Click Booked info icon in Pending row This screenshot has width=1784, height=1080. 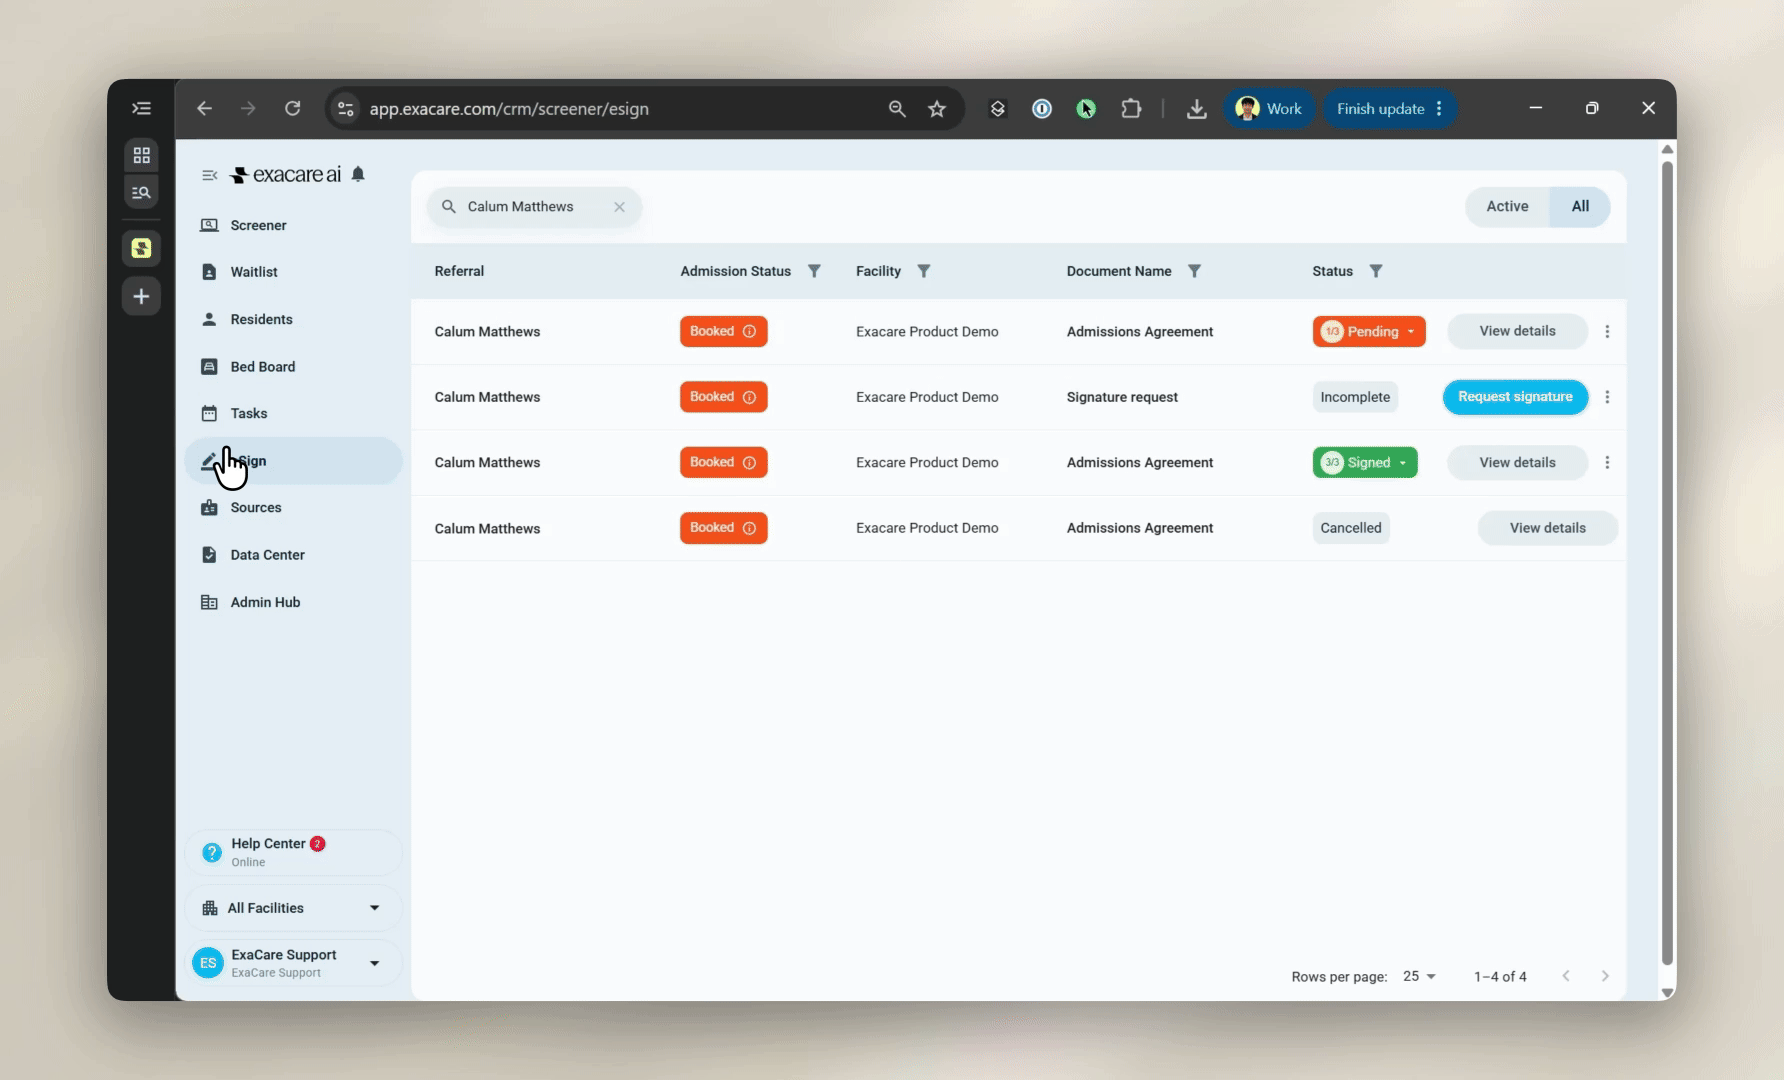point(749,332)
